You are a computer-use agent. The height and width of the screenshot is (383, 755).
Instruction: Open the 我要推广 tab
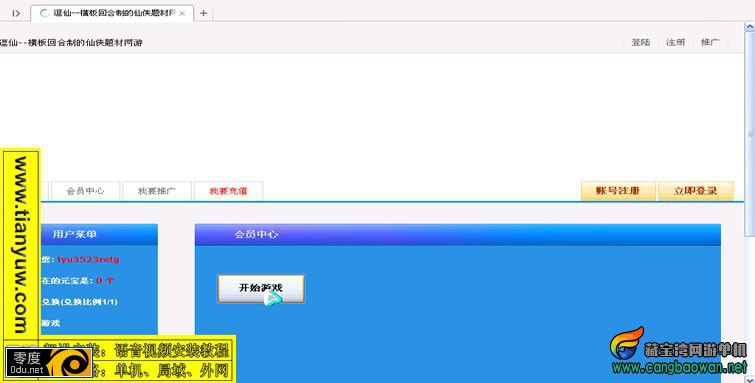coord(157,191)
